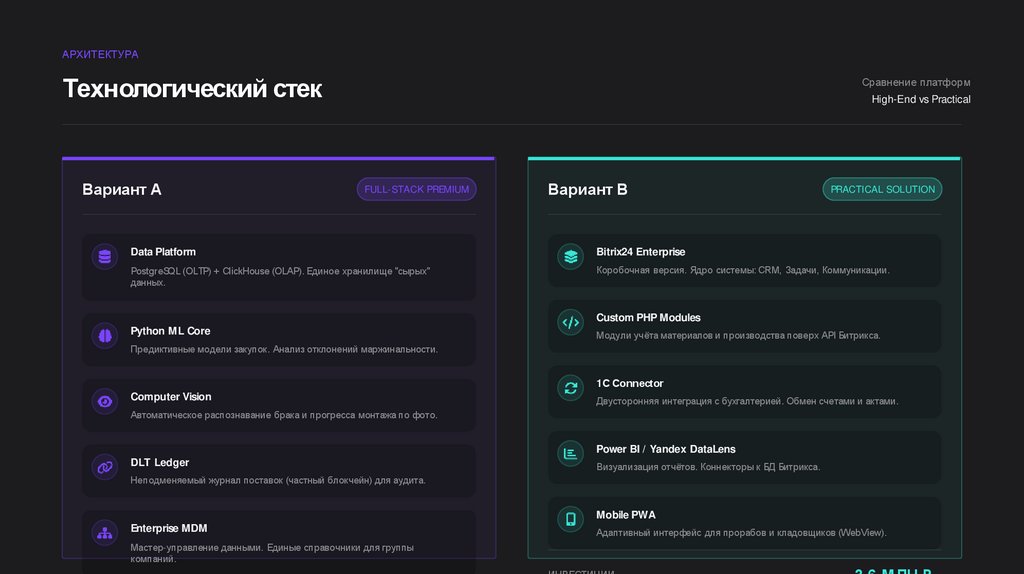Click the Power BI chart icon
Viewport: 1024px width, 574px height.
[571, 454]
